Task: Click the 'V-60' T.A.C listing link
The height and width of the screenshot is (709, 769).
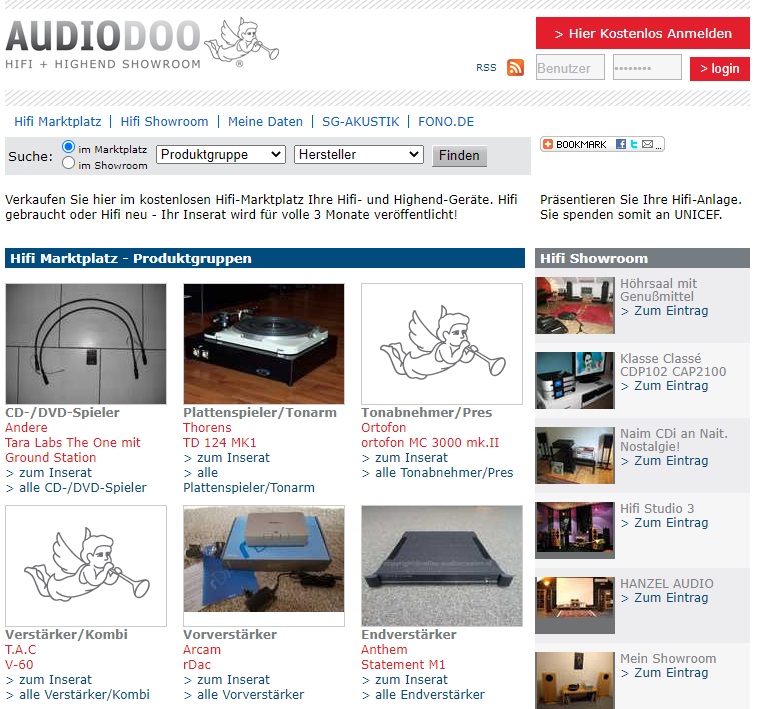Action: (19, 665)
